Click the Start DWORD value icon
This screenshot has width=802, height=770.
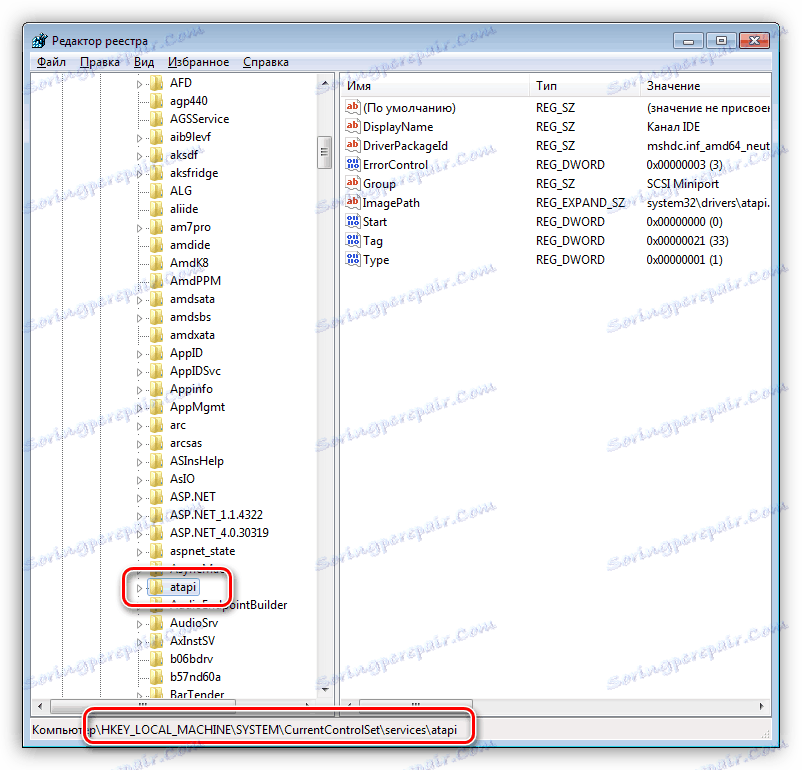(x=352, y=221)
